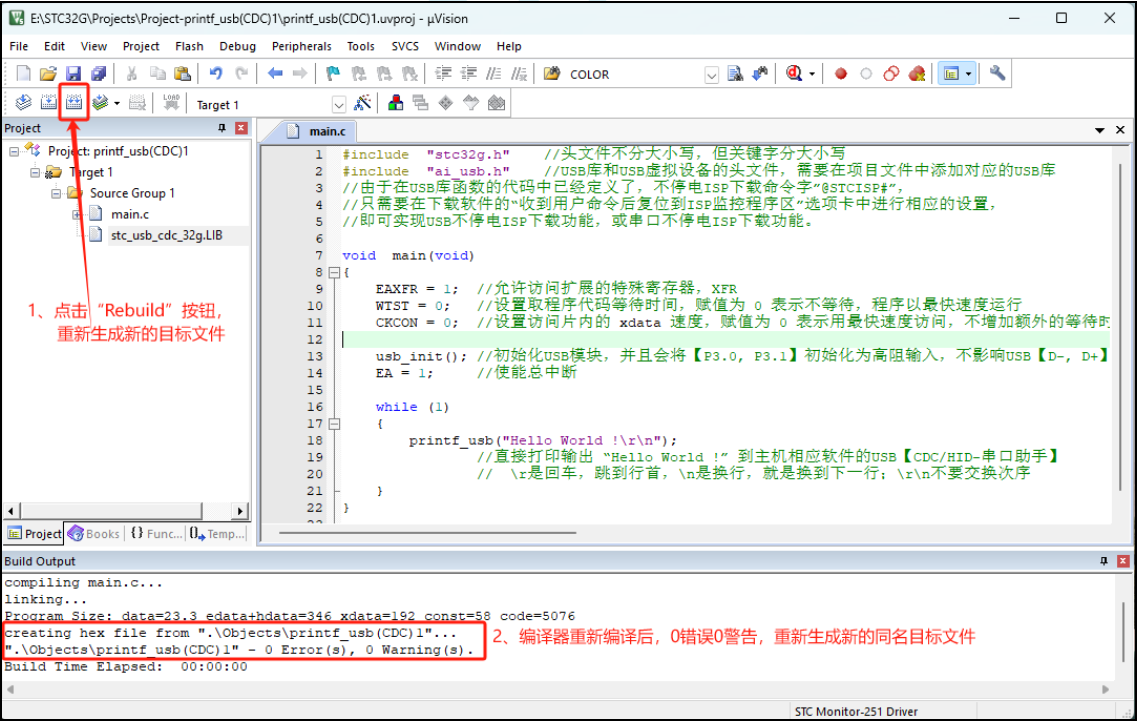The width and height of the screenshot is (1144, 727).
Task: Click the Project panel horizontal scrollbar right arrow
Action: point(241,514)
